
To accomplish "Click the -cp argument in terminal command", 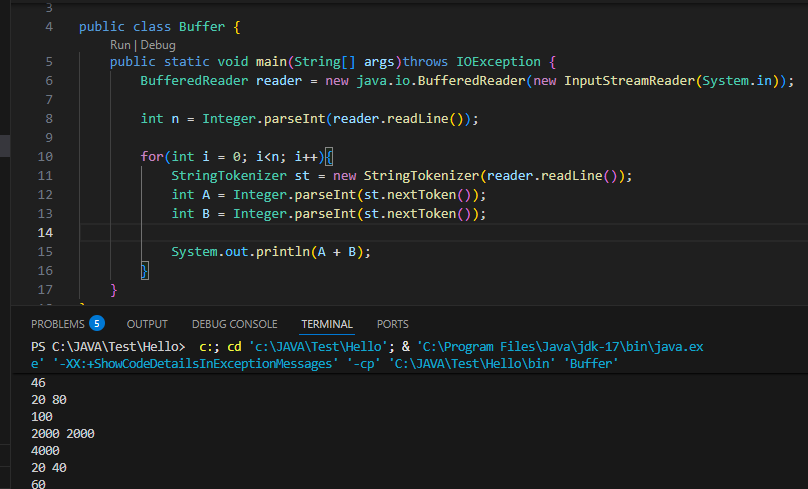I will (x=364, y=364).
